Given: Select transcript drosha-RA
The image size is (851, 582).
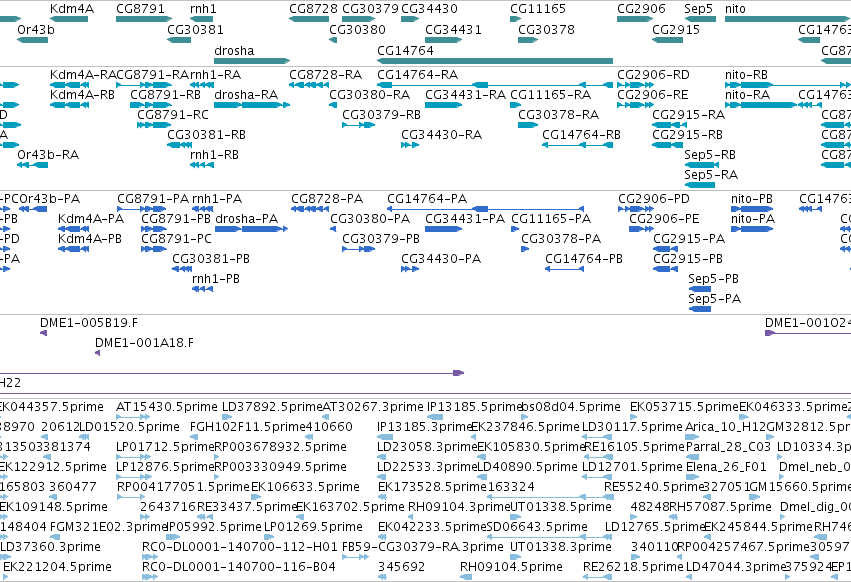Looking at the screenshot, I should point(252,105).
